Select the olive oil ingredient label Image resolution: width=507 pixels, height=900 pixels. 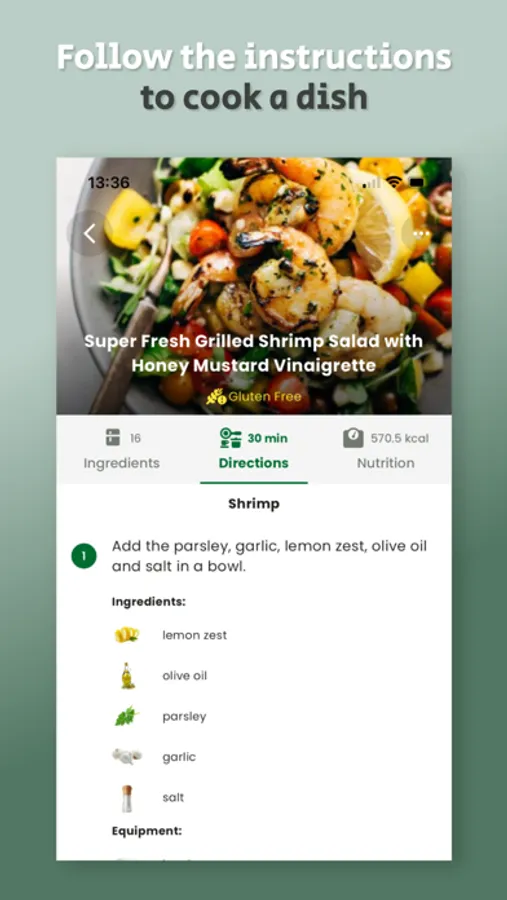(x=184, y=676)
